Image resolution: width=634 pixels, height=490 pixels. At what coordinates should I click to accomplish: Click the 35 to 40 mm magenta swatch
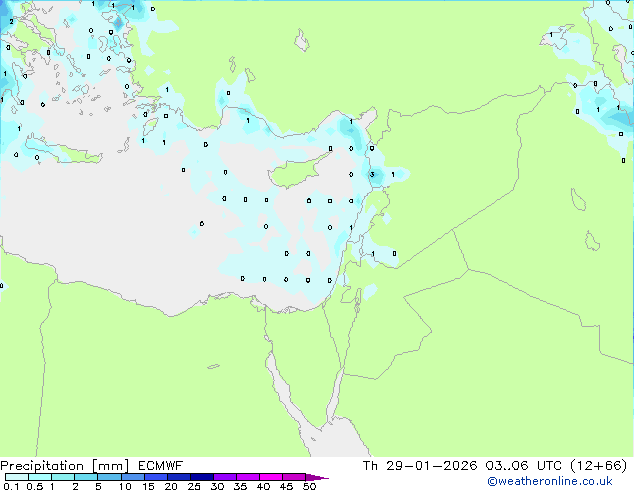248,477
